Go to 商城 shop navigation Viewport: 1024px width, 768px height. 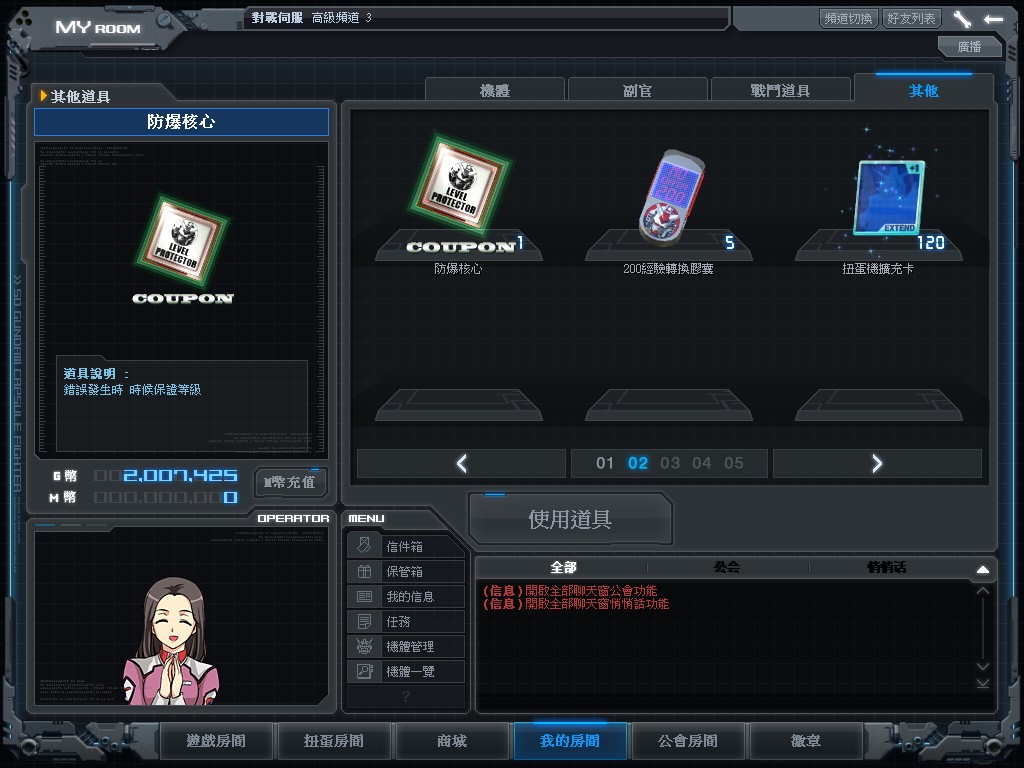pyautogui.click(x=452, y=741)
